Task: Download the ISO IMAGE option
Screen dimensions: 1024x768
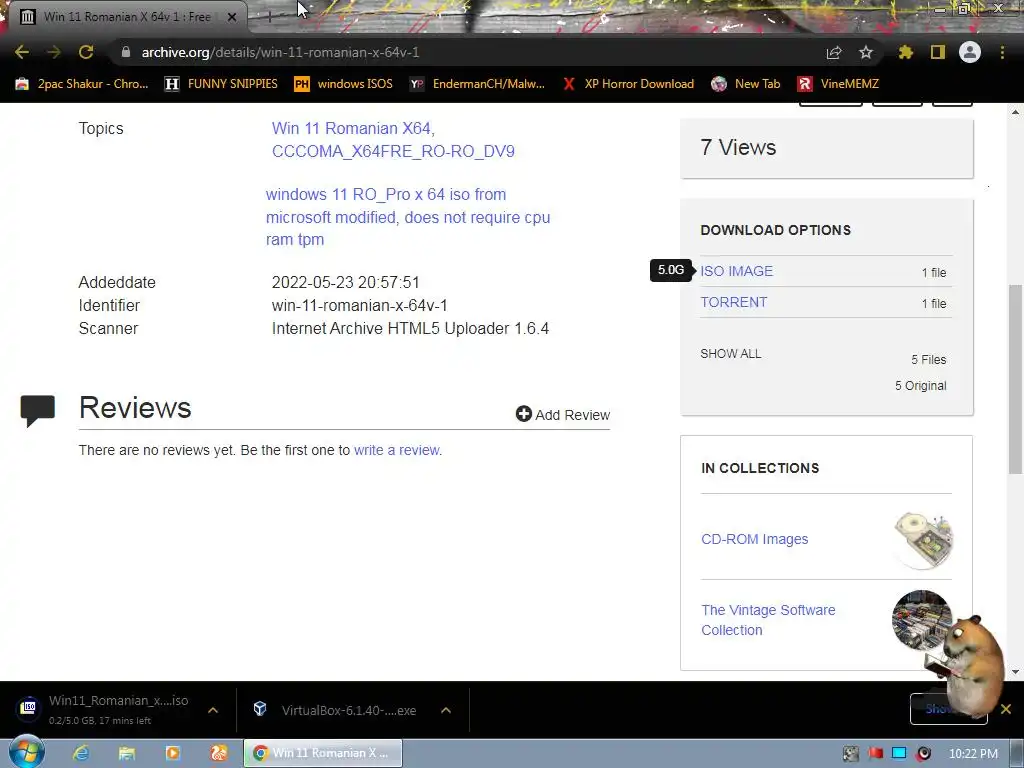Action: coord(736,270)
